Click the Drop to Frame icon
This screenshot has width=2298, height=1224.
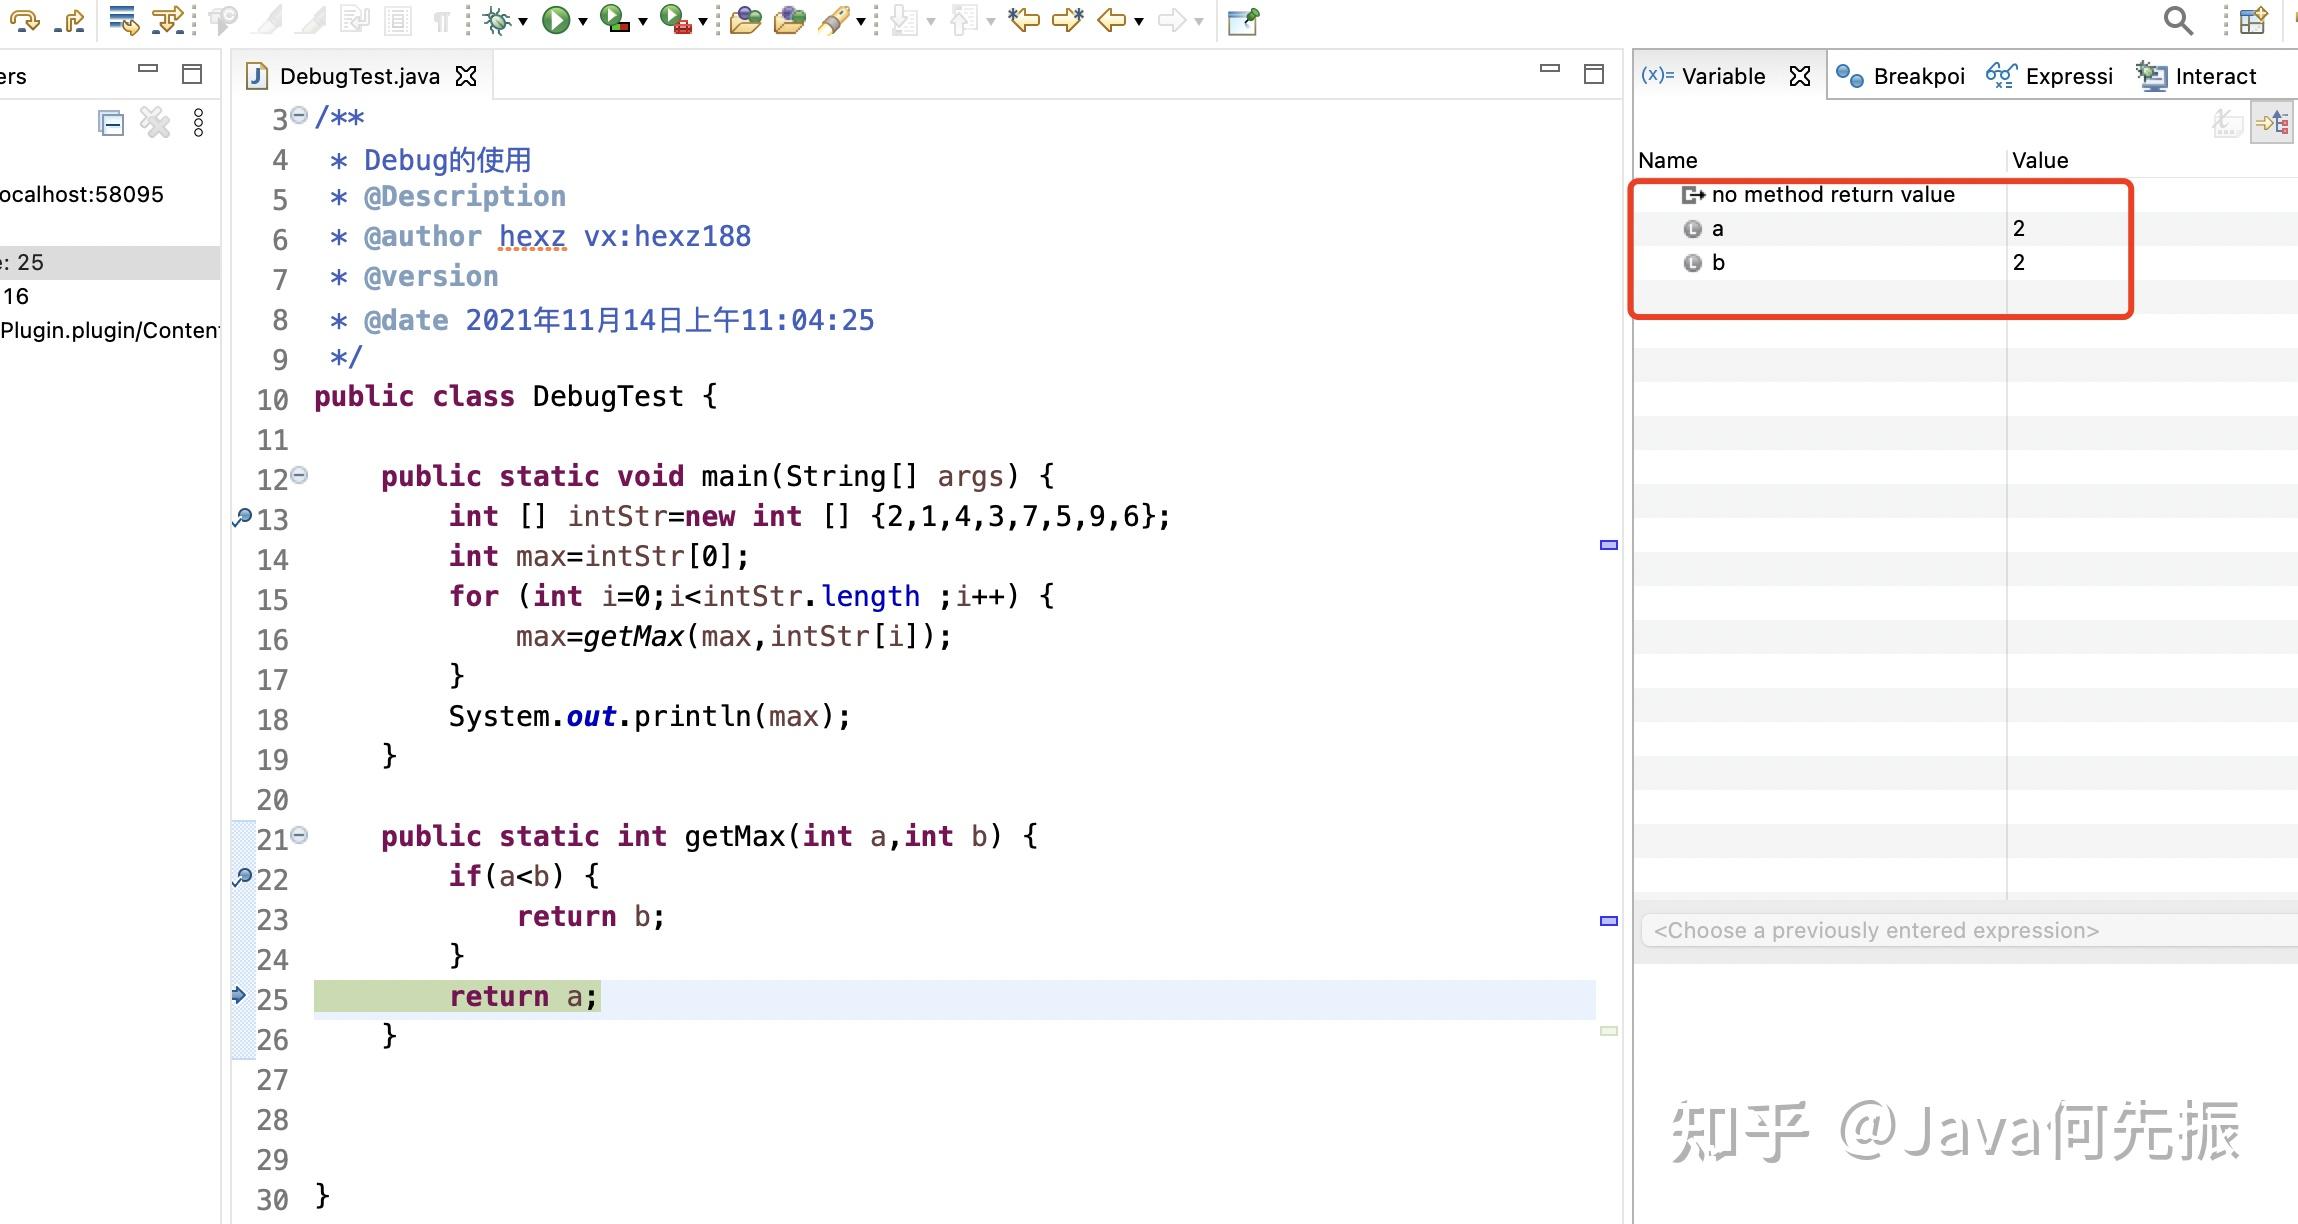click(x=123, y=20)
